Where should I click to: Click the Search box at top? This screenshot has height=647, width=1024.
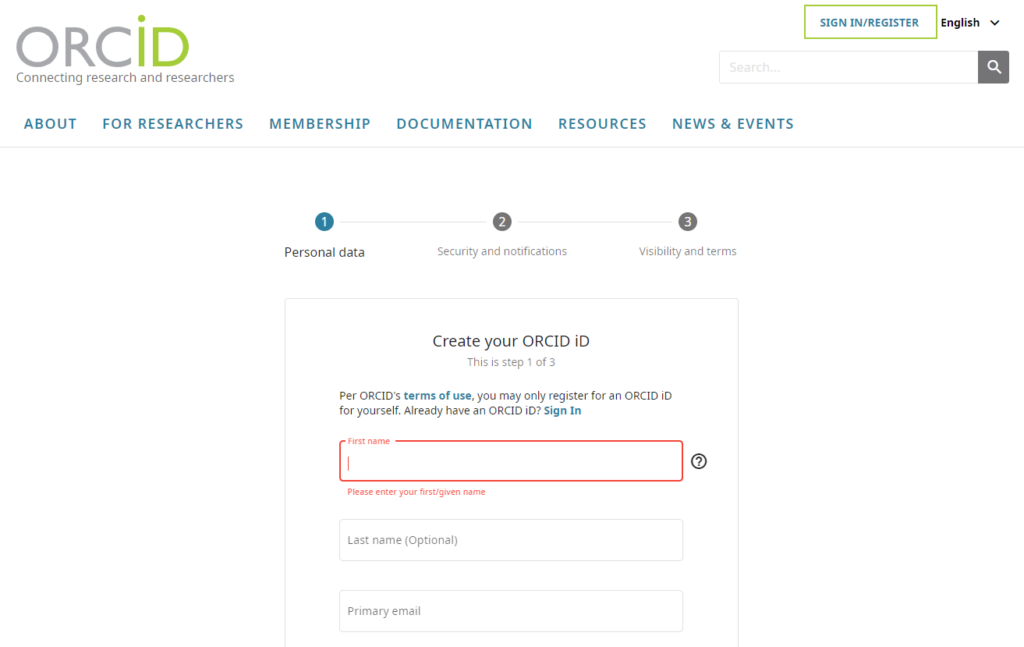click(x=847, y=67)
